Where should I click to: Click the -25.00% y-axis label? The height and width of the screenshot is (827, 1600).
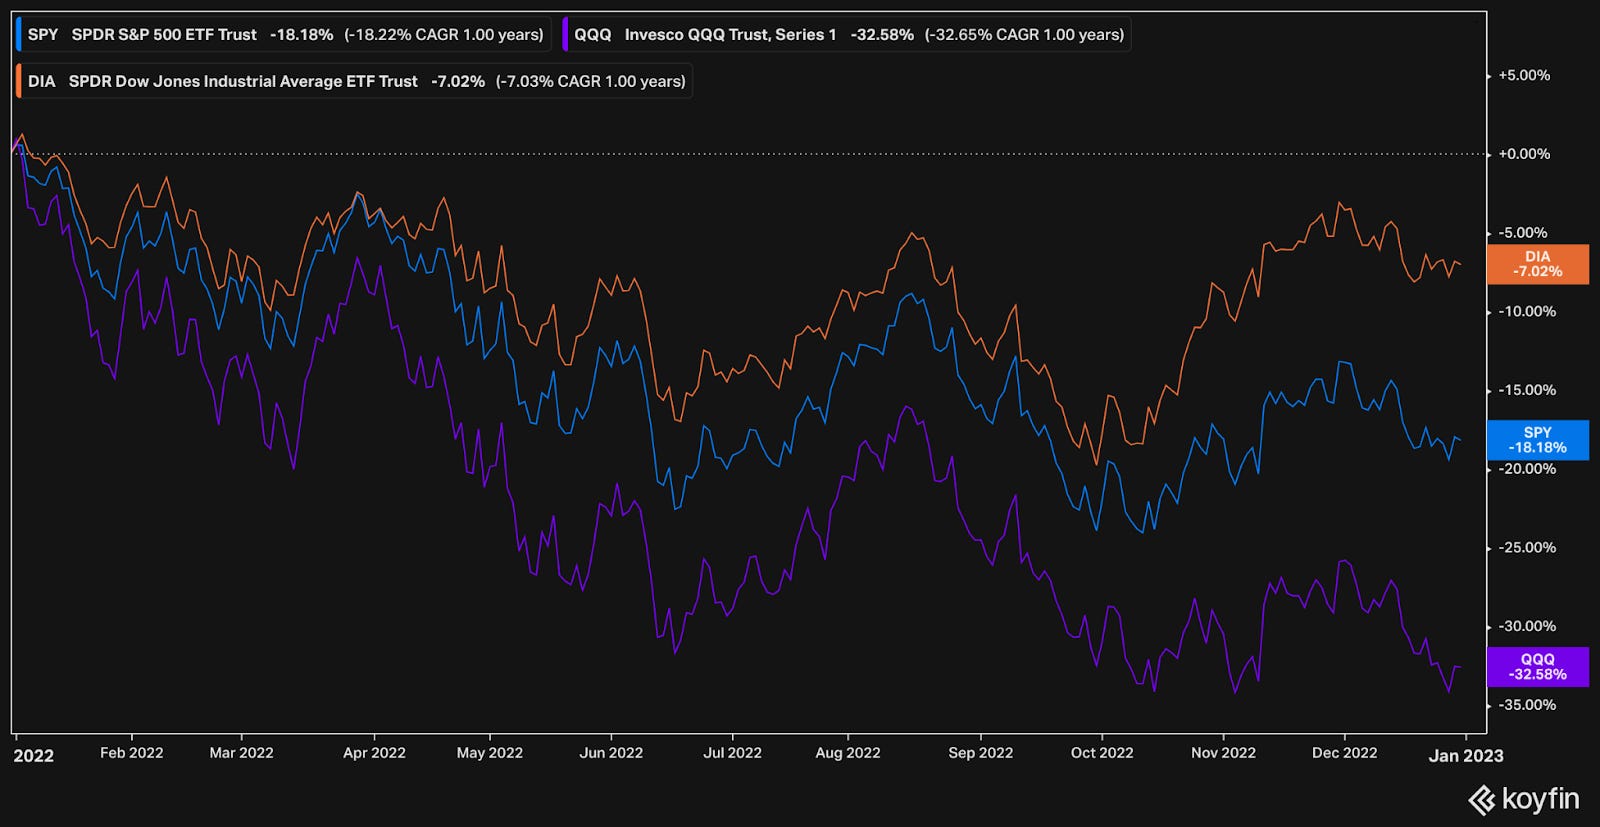(x=1527, y=547)
